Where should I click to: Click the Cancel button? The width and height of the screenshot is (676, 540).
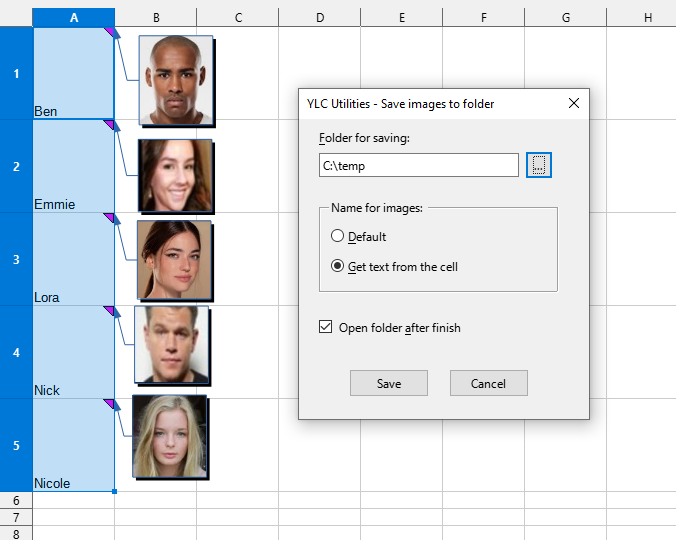[x=488, y=383]
